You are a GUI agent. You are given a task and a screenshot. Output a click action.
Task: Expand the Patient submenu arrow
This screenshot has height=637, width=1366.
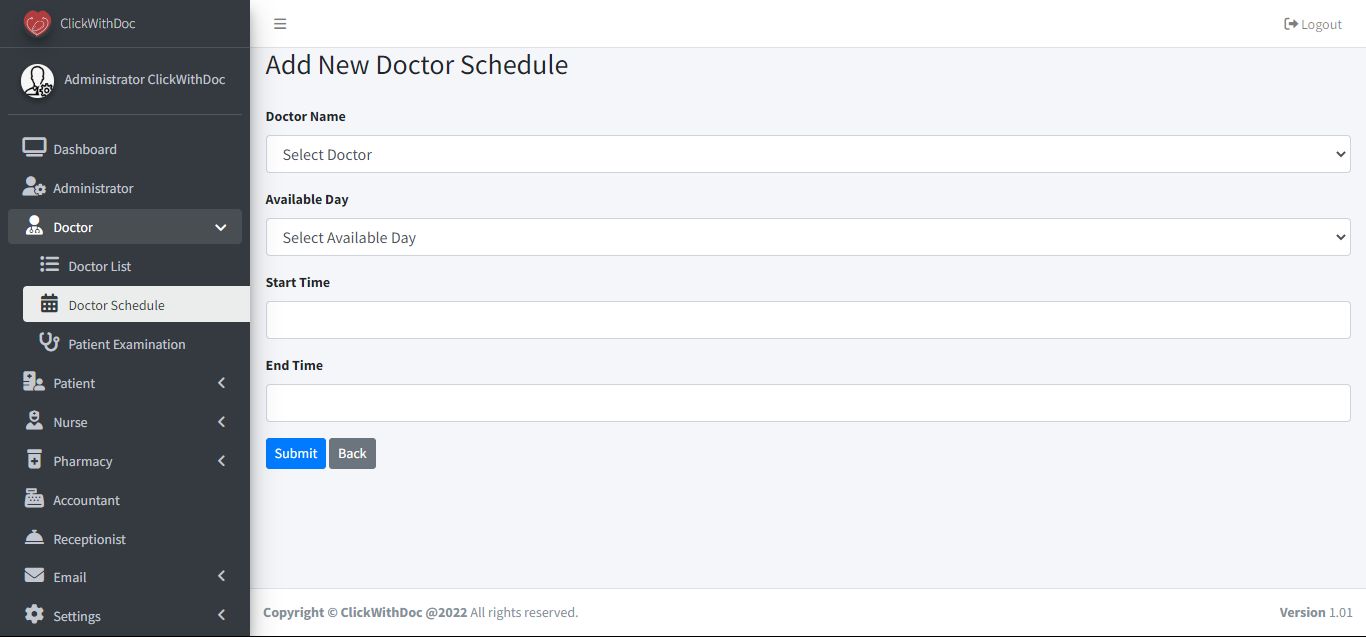(221, 383)
